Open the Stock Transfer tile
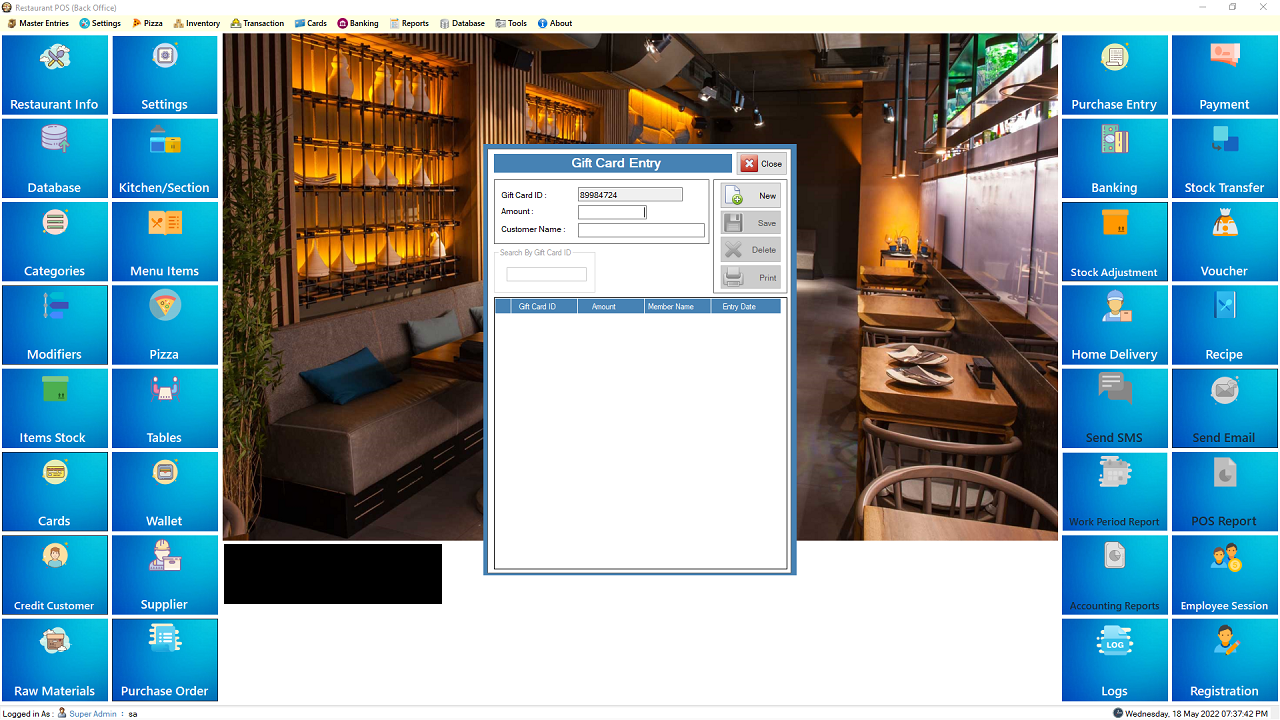The height and width of the screenshot is (720, 1280). tap(1224, 158)
